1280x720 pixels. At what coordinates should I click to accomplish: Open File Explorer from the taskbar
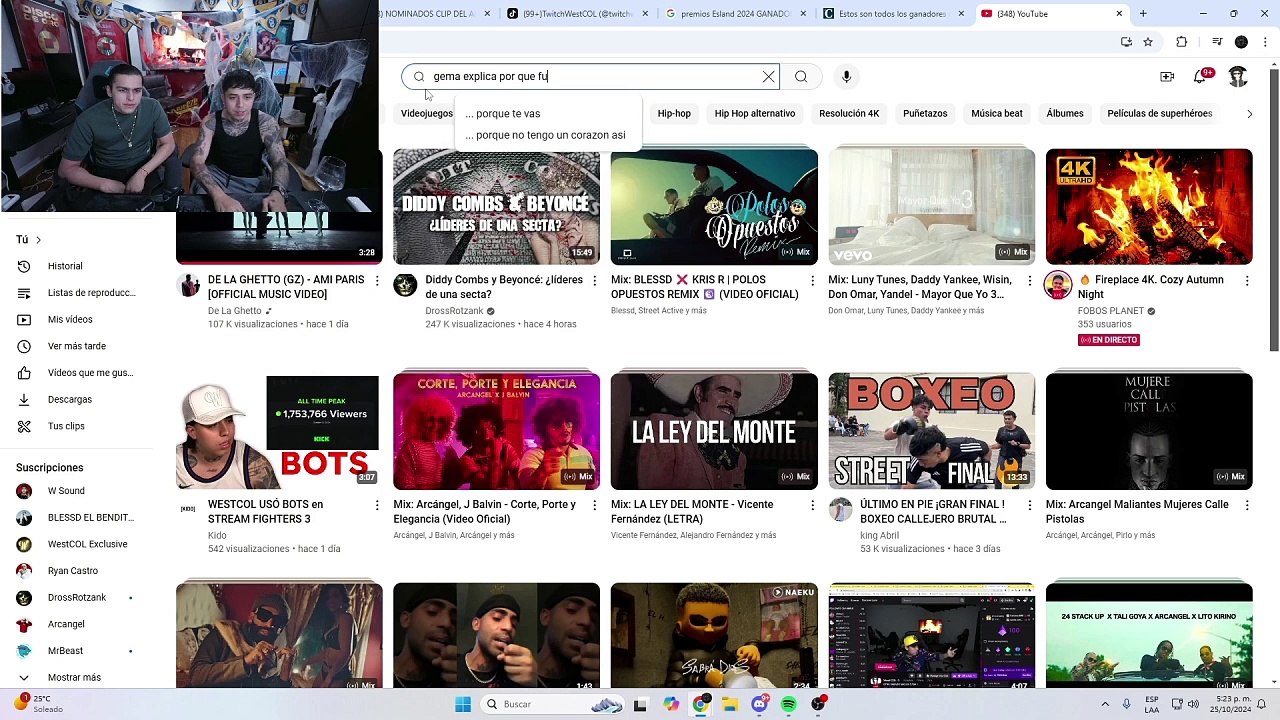[x=730, y=704]
